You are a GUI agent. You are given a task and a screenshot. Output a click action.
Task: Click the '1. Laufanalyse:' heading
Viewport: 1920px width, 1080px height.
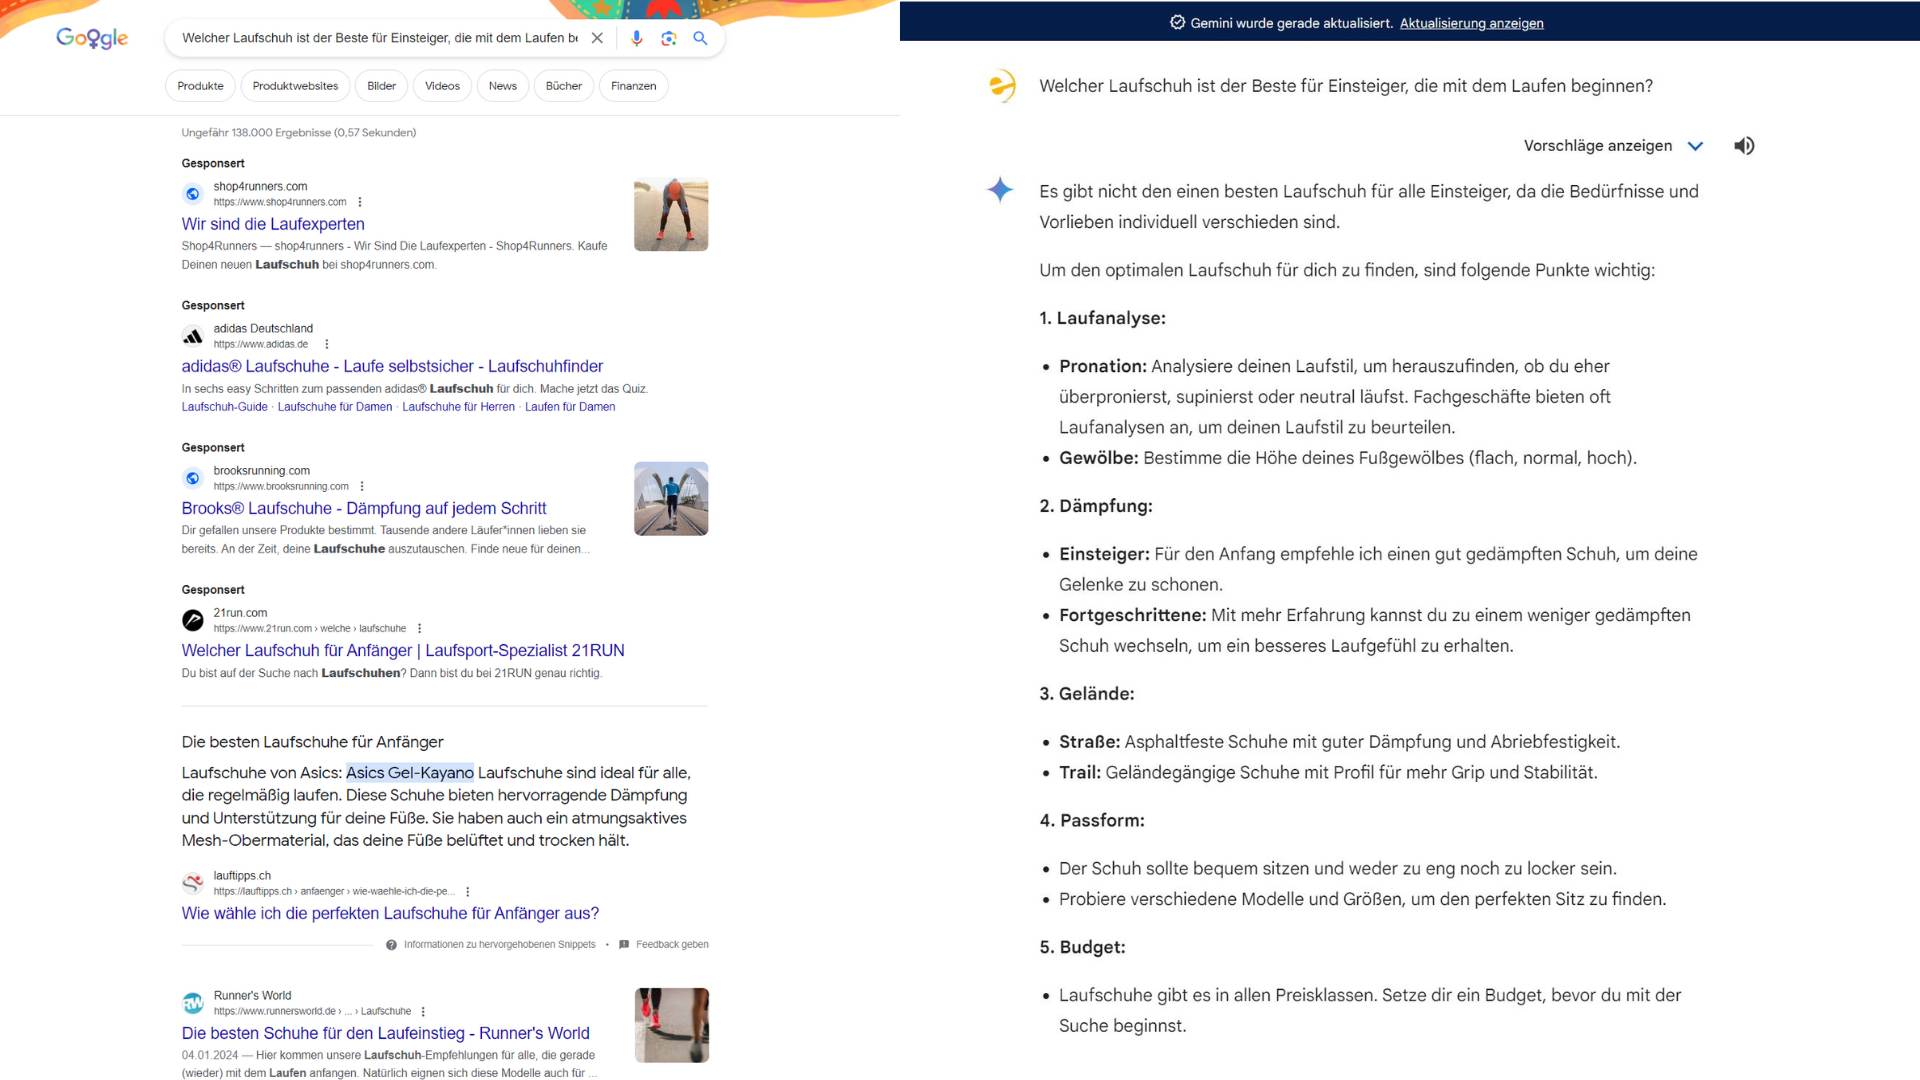(1102, 318)
